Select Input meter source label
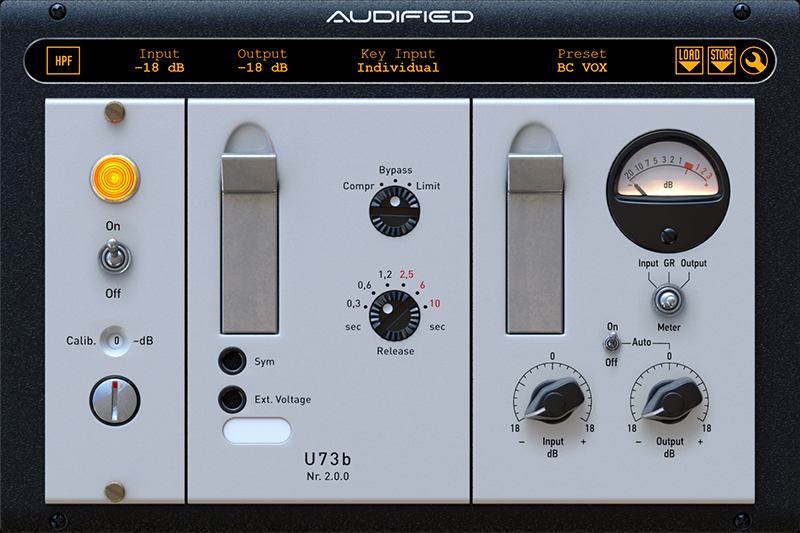Screen dimensions: 800x533 tap(648, 263)
